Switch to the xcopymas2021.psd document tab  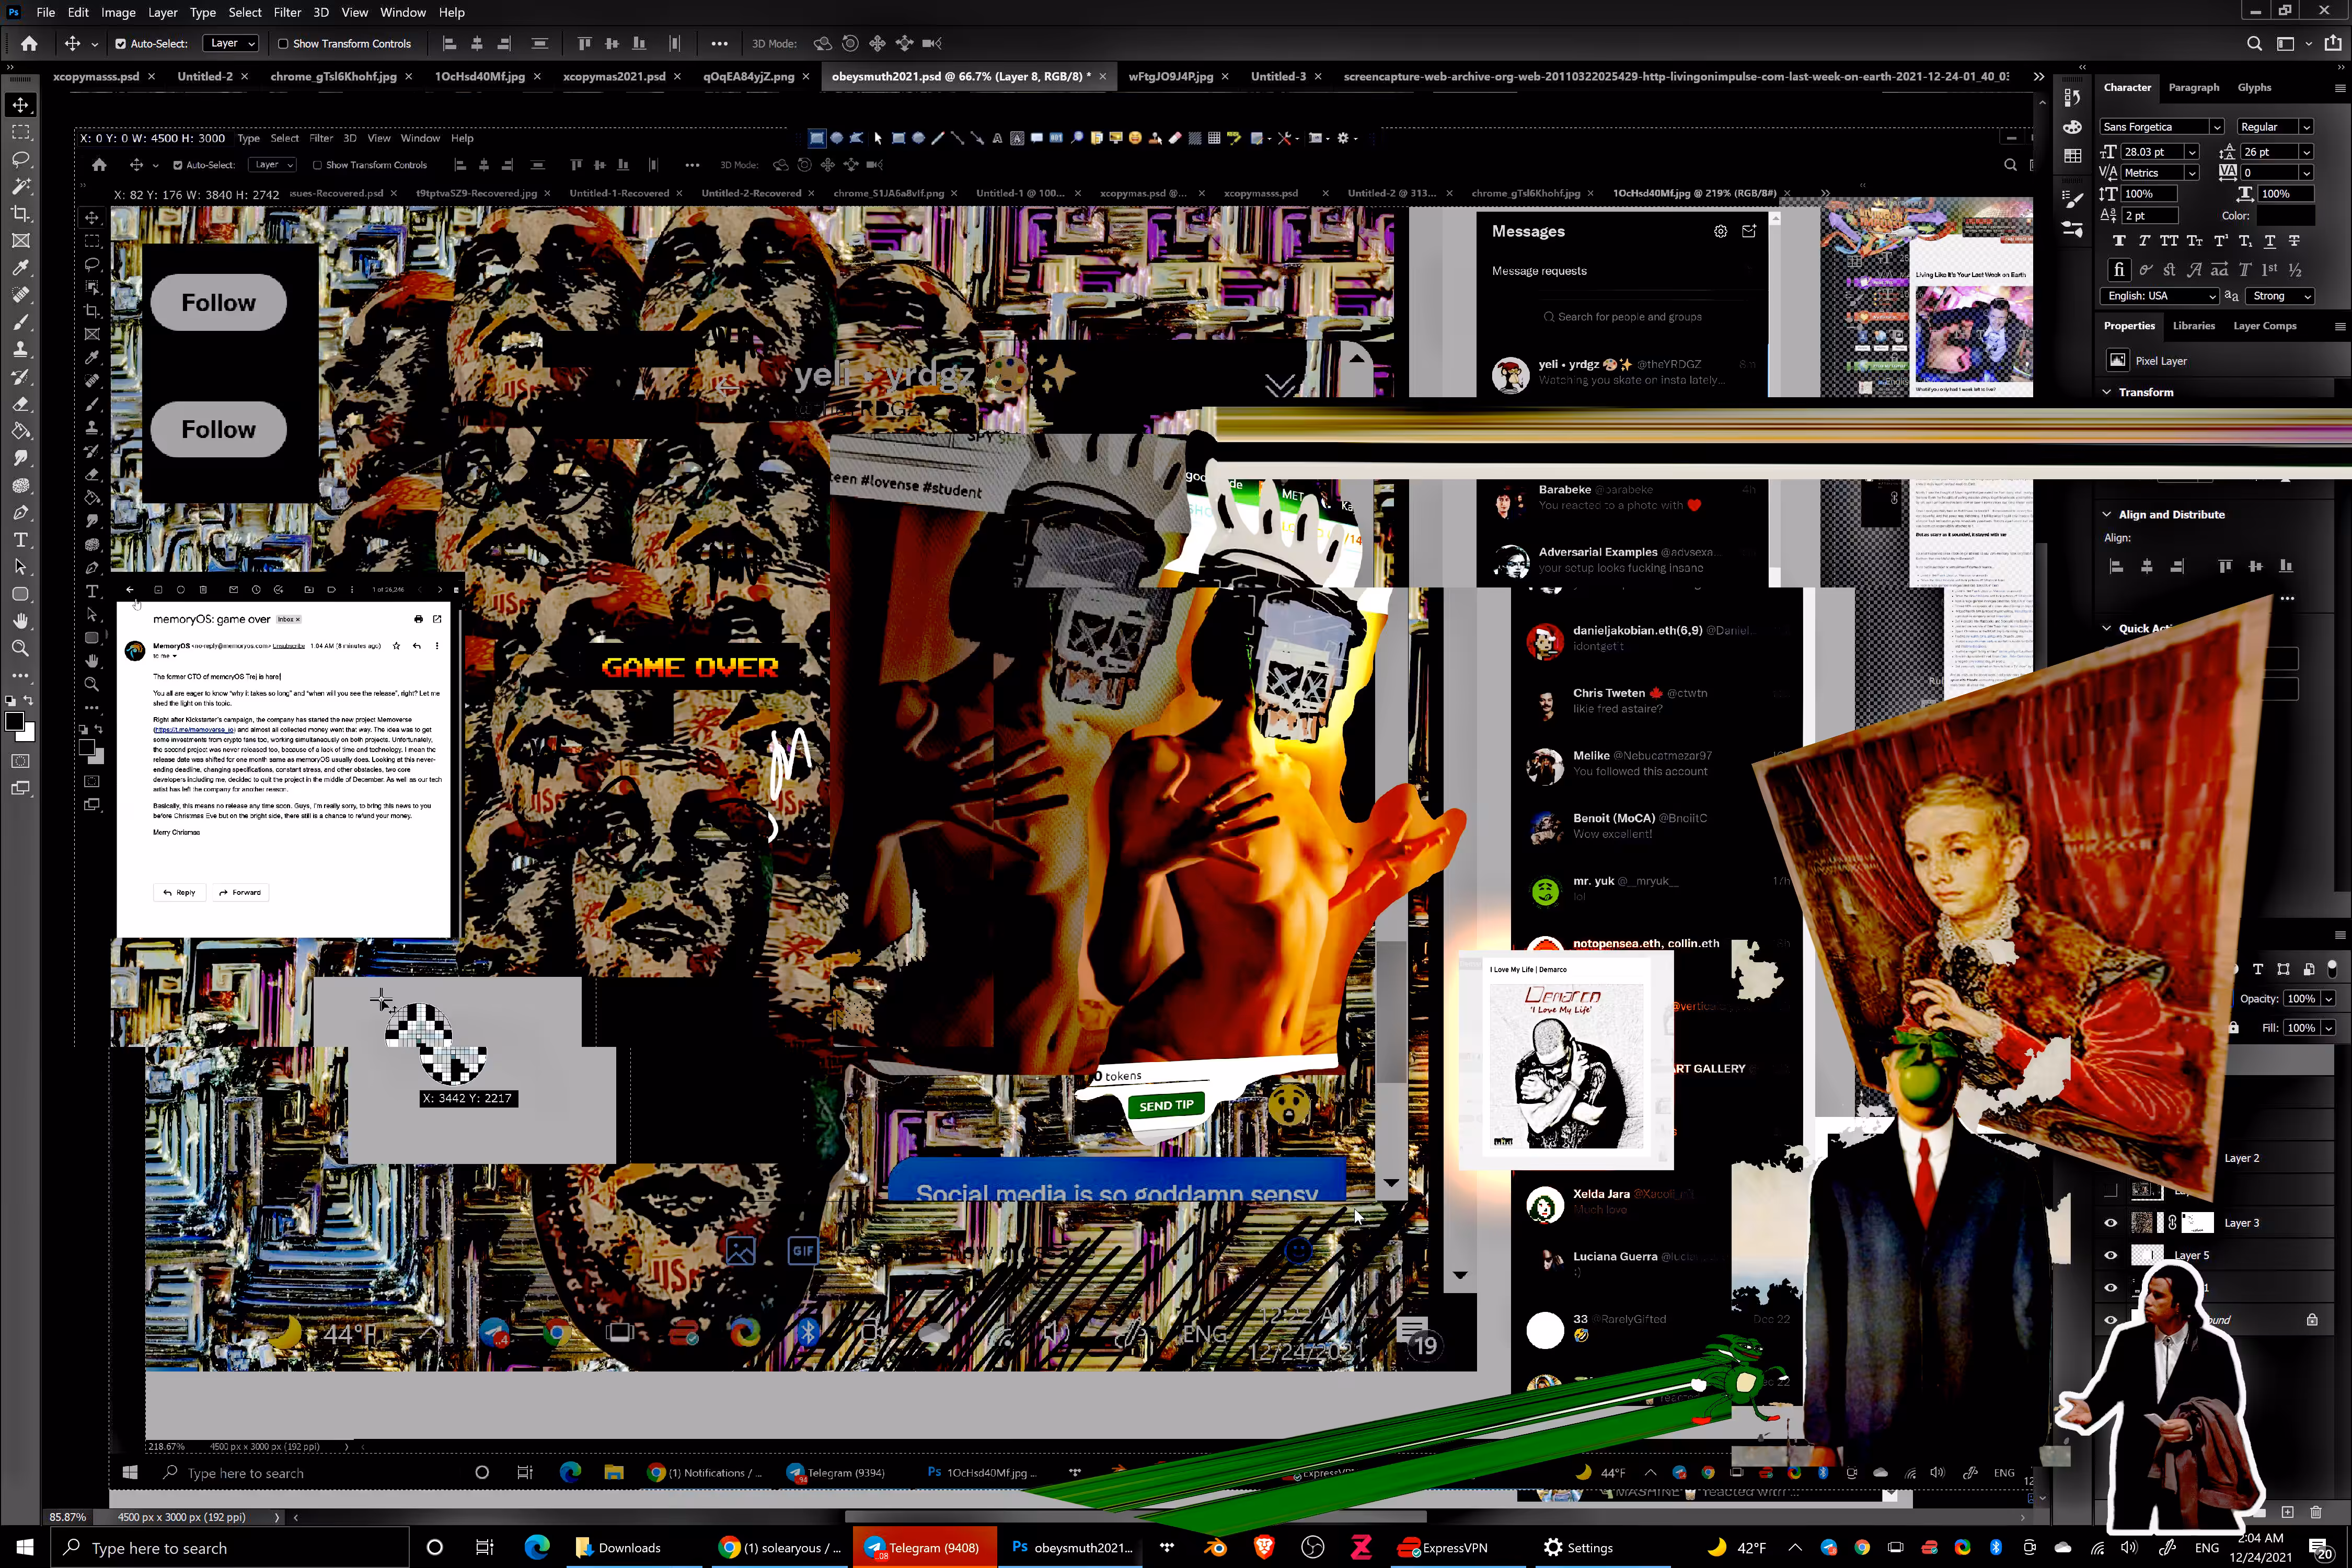614,76
